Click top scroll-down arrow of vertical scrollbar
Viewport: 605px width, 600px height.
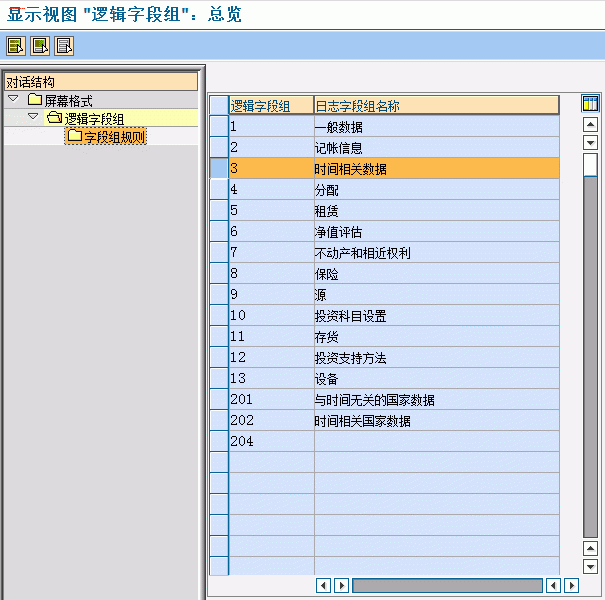[590, 143]
